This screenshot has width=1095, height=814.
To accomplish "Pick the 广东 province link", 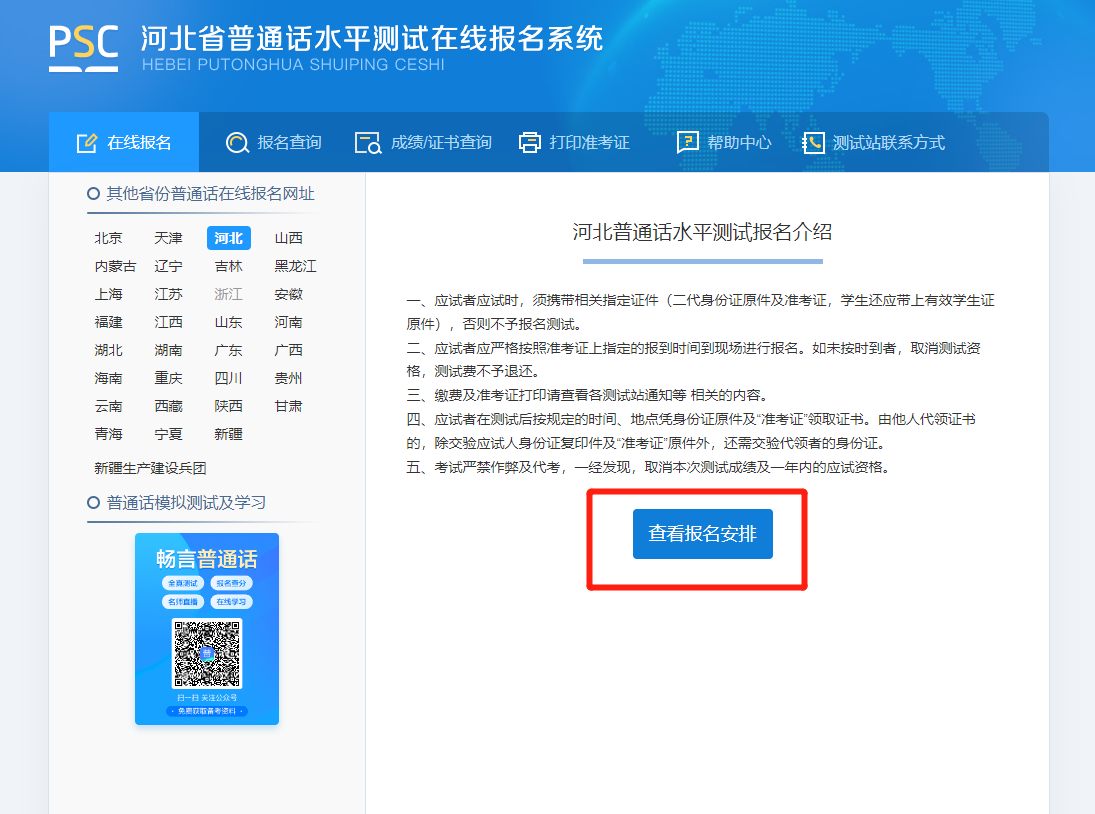I will (228, 350).
